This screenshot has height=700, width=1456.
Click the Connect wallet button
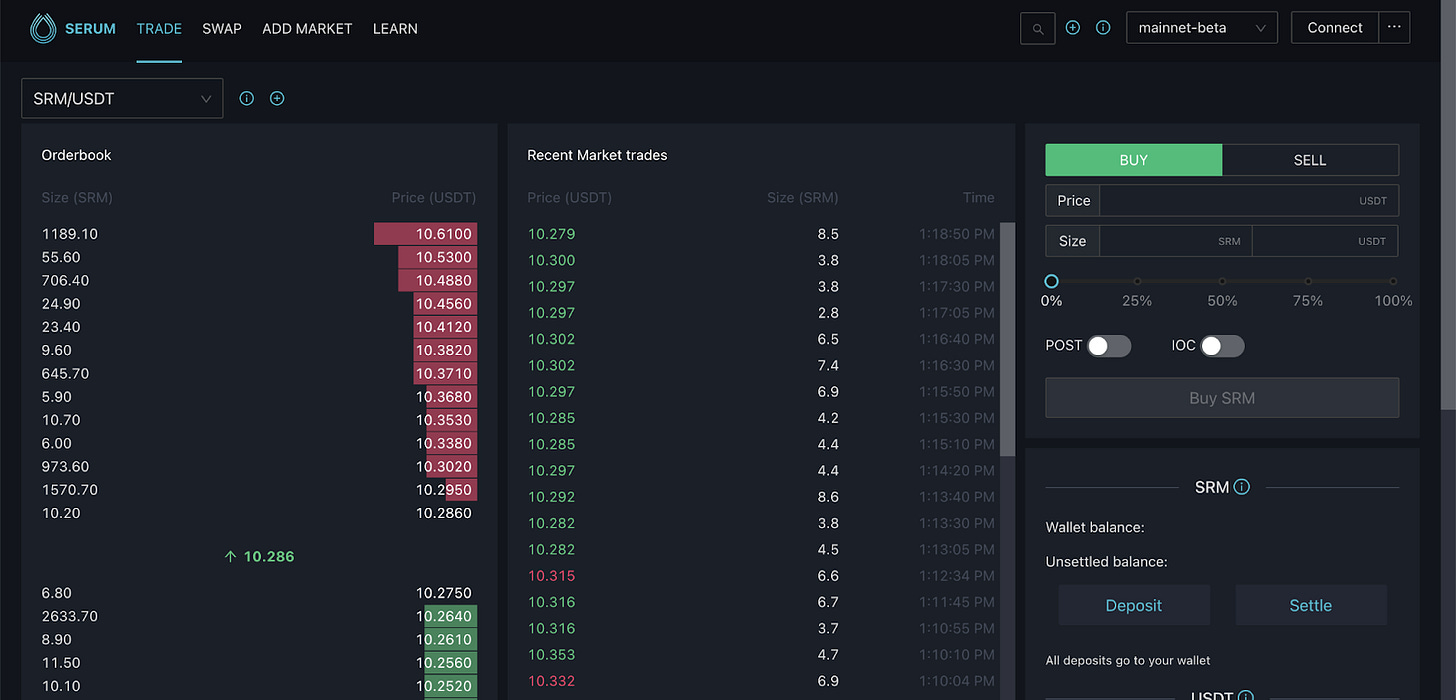pyautogui.click(x=1335, y=28)
